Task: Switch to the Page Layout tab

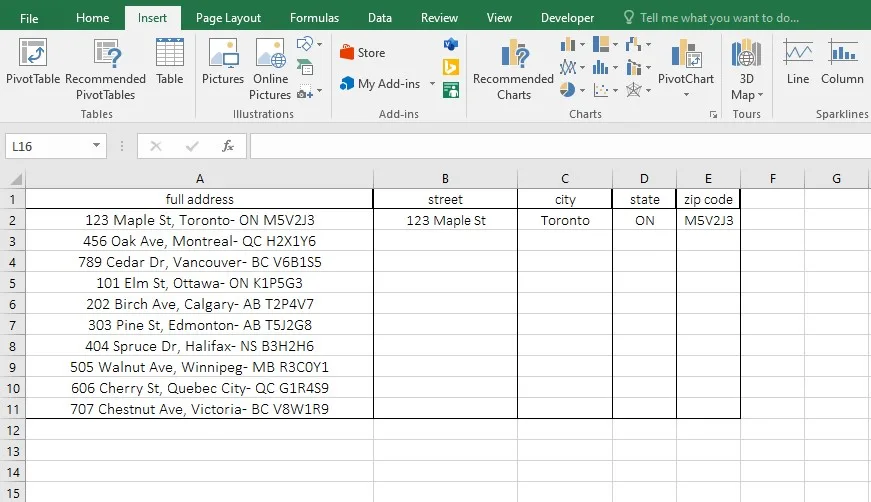Action: tap(228, 18)
